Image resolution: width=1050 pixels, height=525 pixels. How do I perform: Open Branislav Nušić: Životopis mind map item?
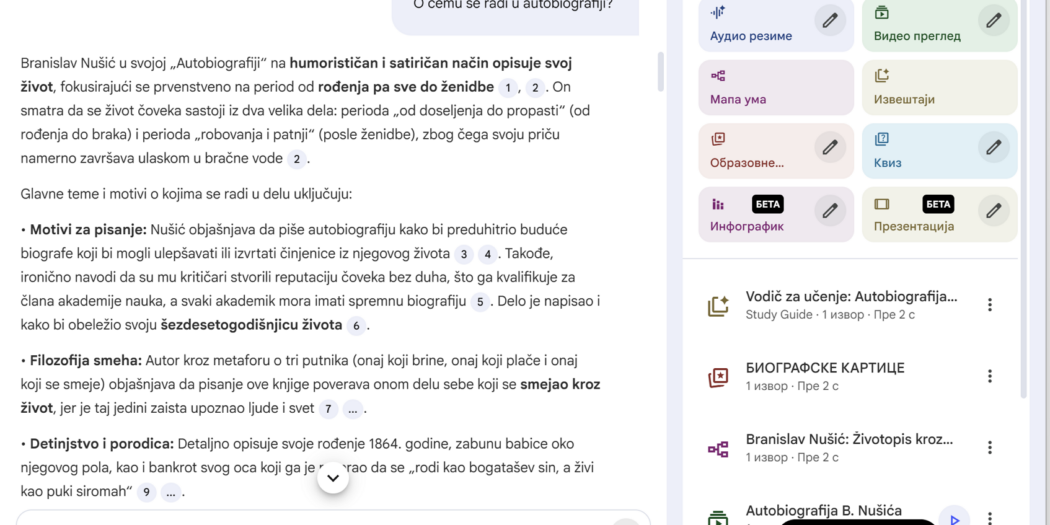[x=848, y=448]
